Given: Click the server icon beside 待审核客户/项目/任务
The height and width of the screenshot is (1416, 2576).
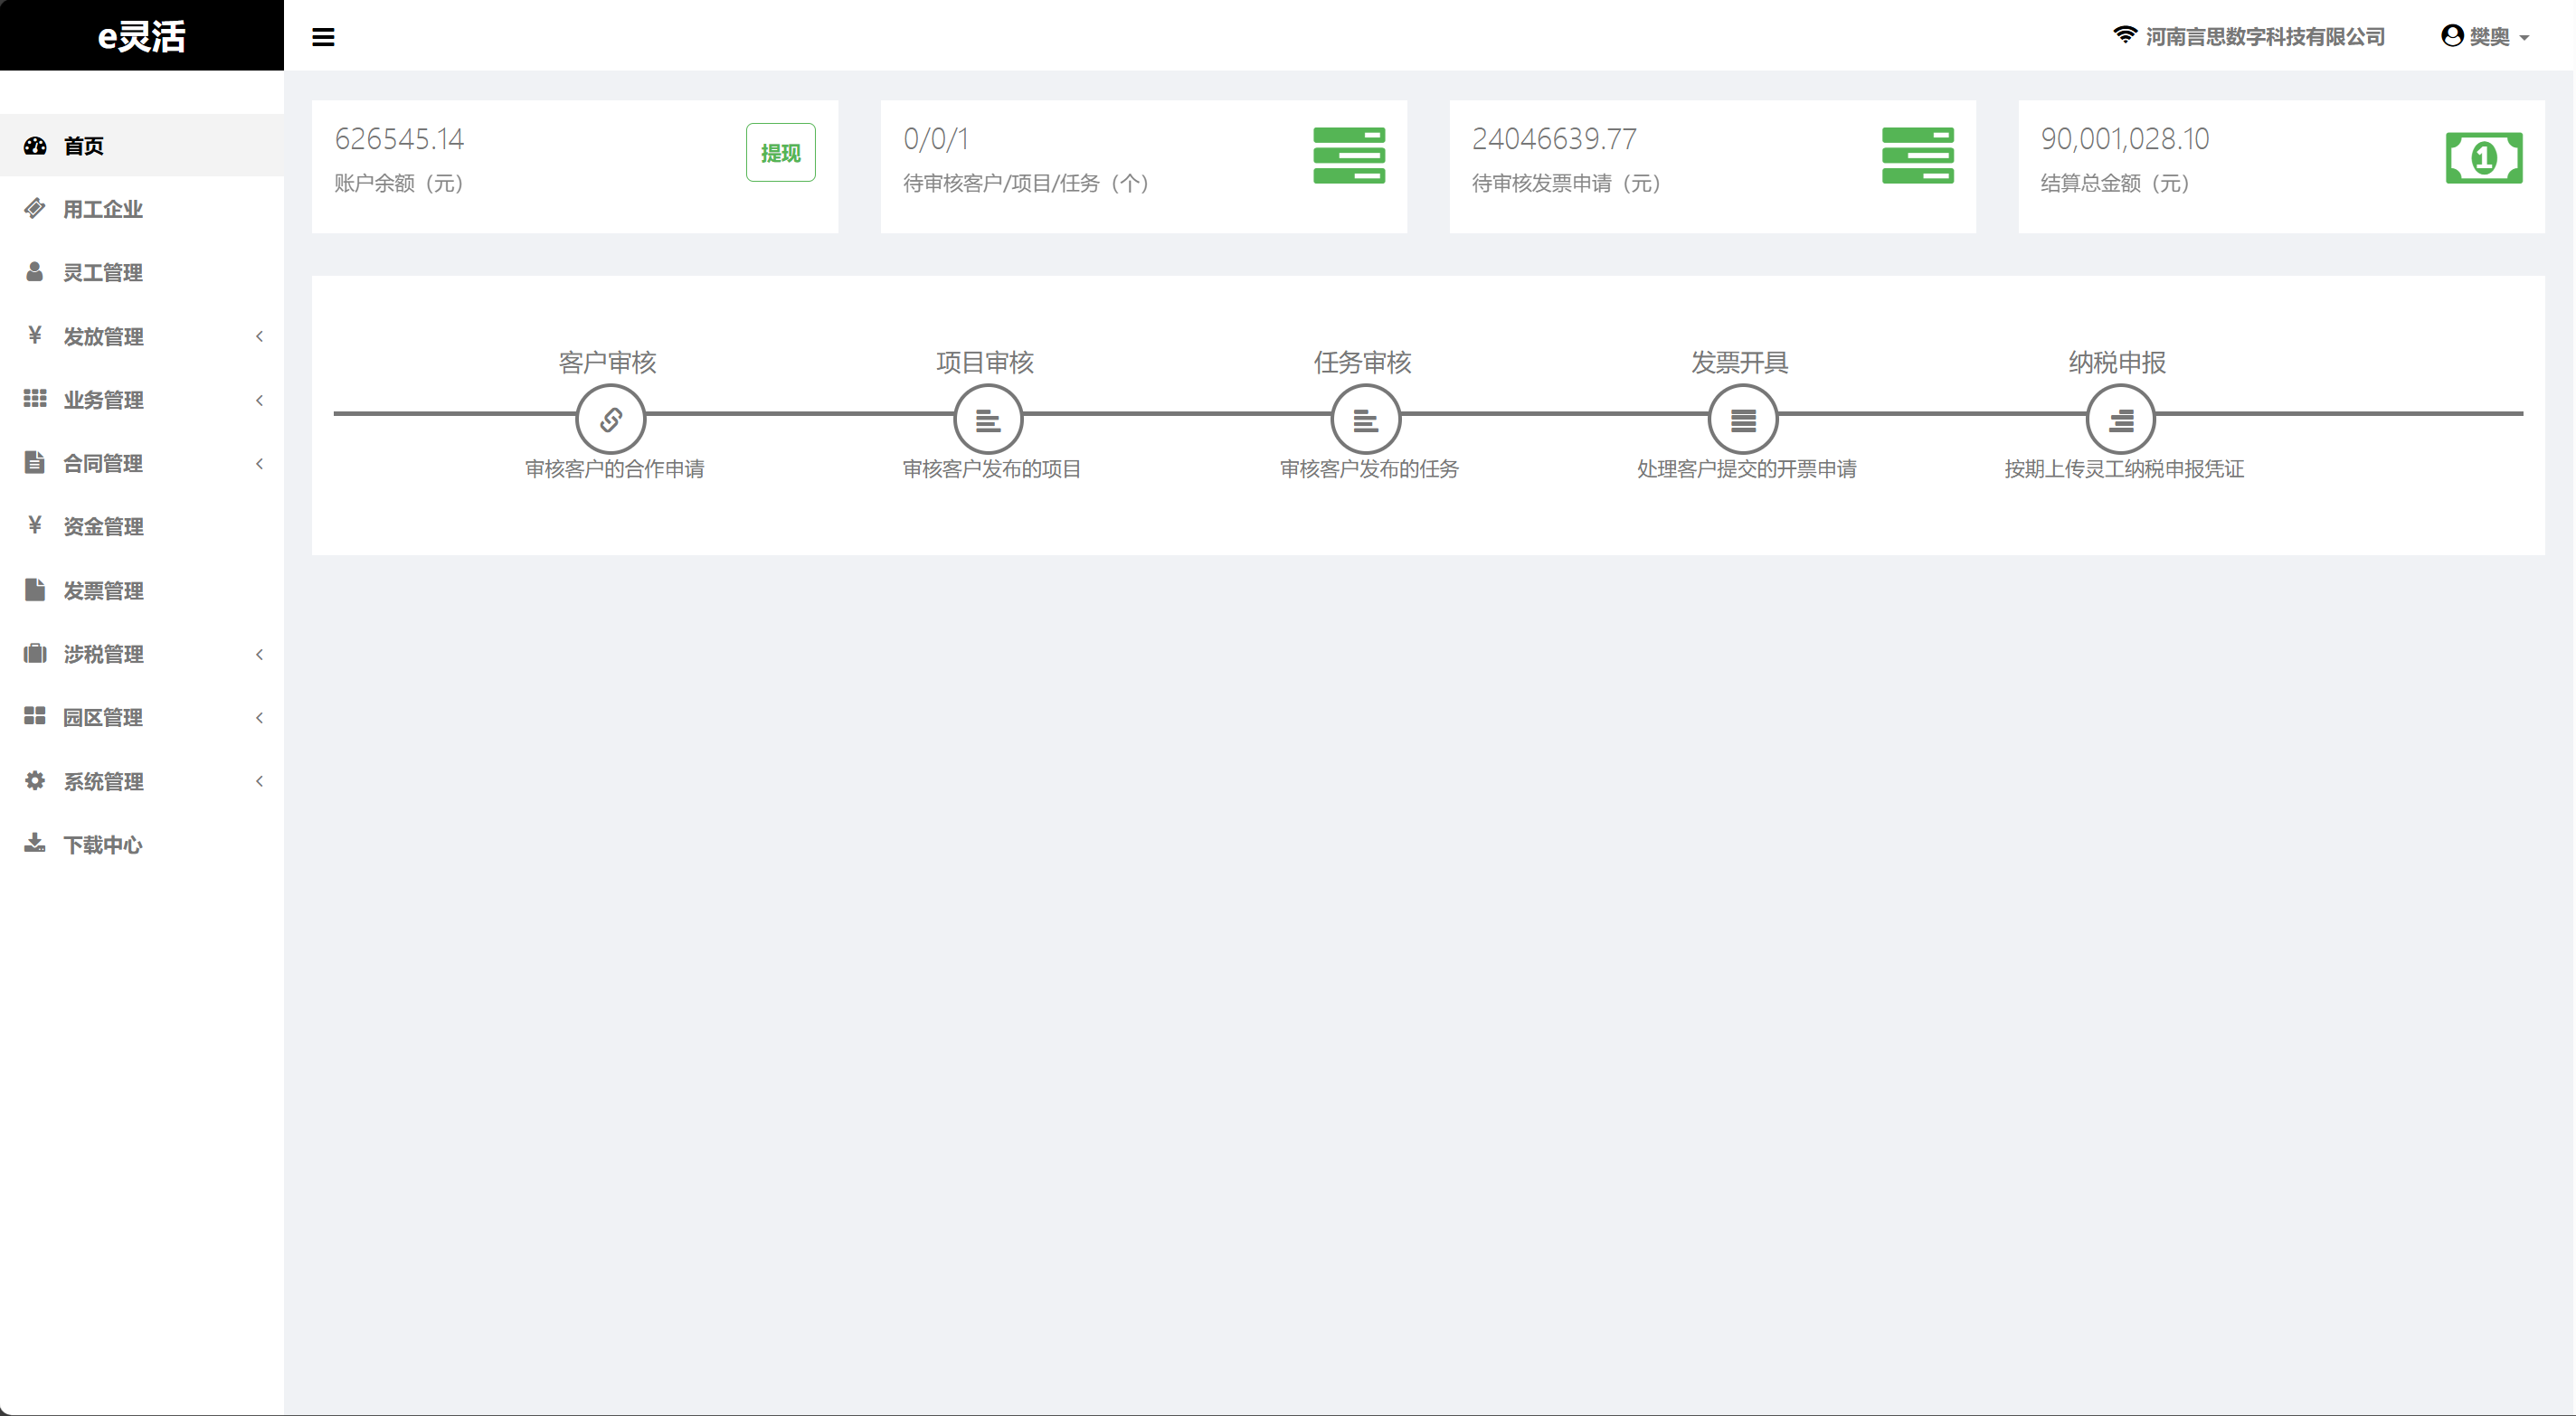Looking at the screenshot, I should point(1348,155).
